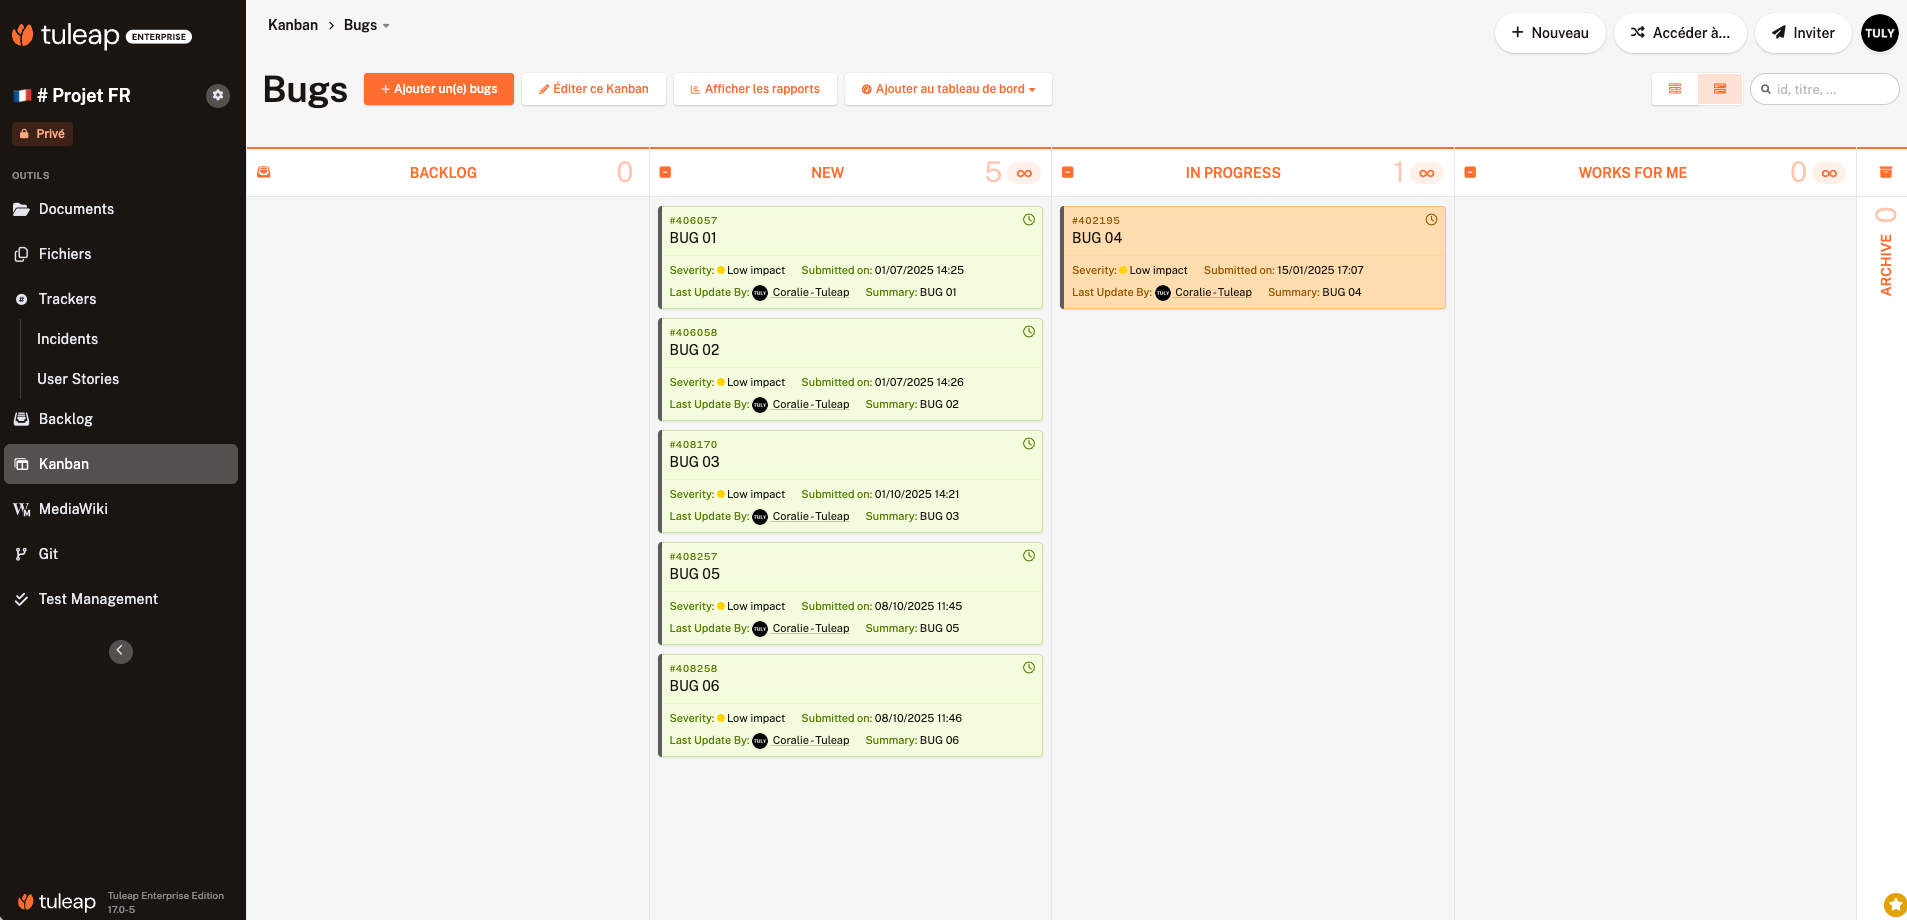This screenshot has height=920, width=1907.
Task: Click the BUG 05 card title
Action: click(x=695, y=574)
